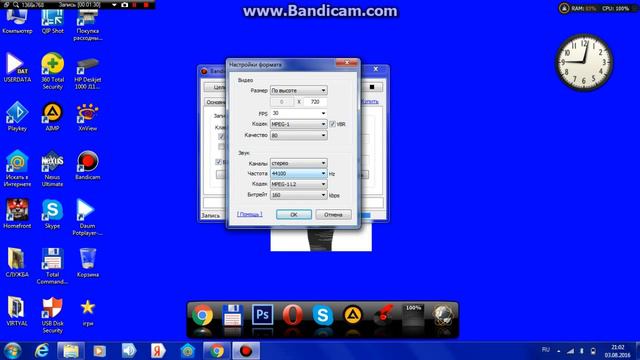
Task: Take a screenshot with Bandicam camera icon
Action: [124, 5]
